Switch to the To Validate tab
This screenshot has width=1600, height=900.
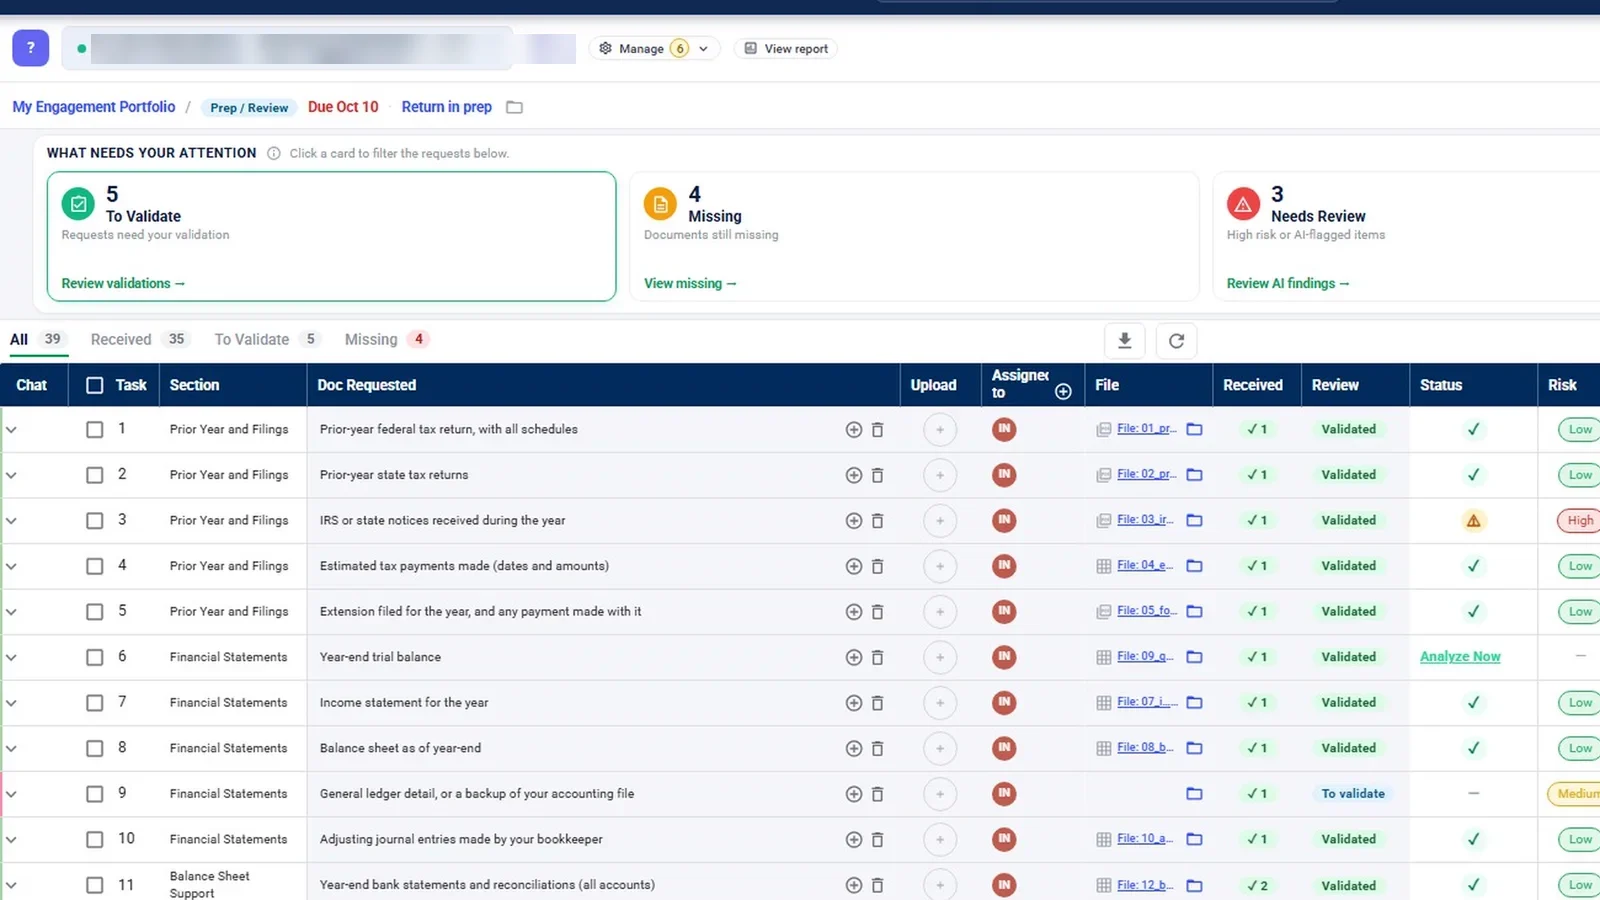[x=267, y=340]
